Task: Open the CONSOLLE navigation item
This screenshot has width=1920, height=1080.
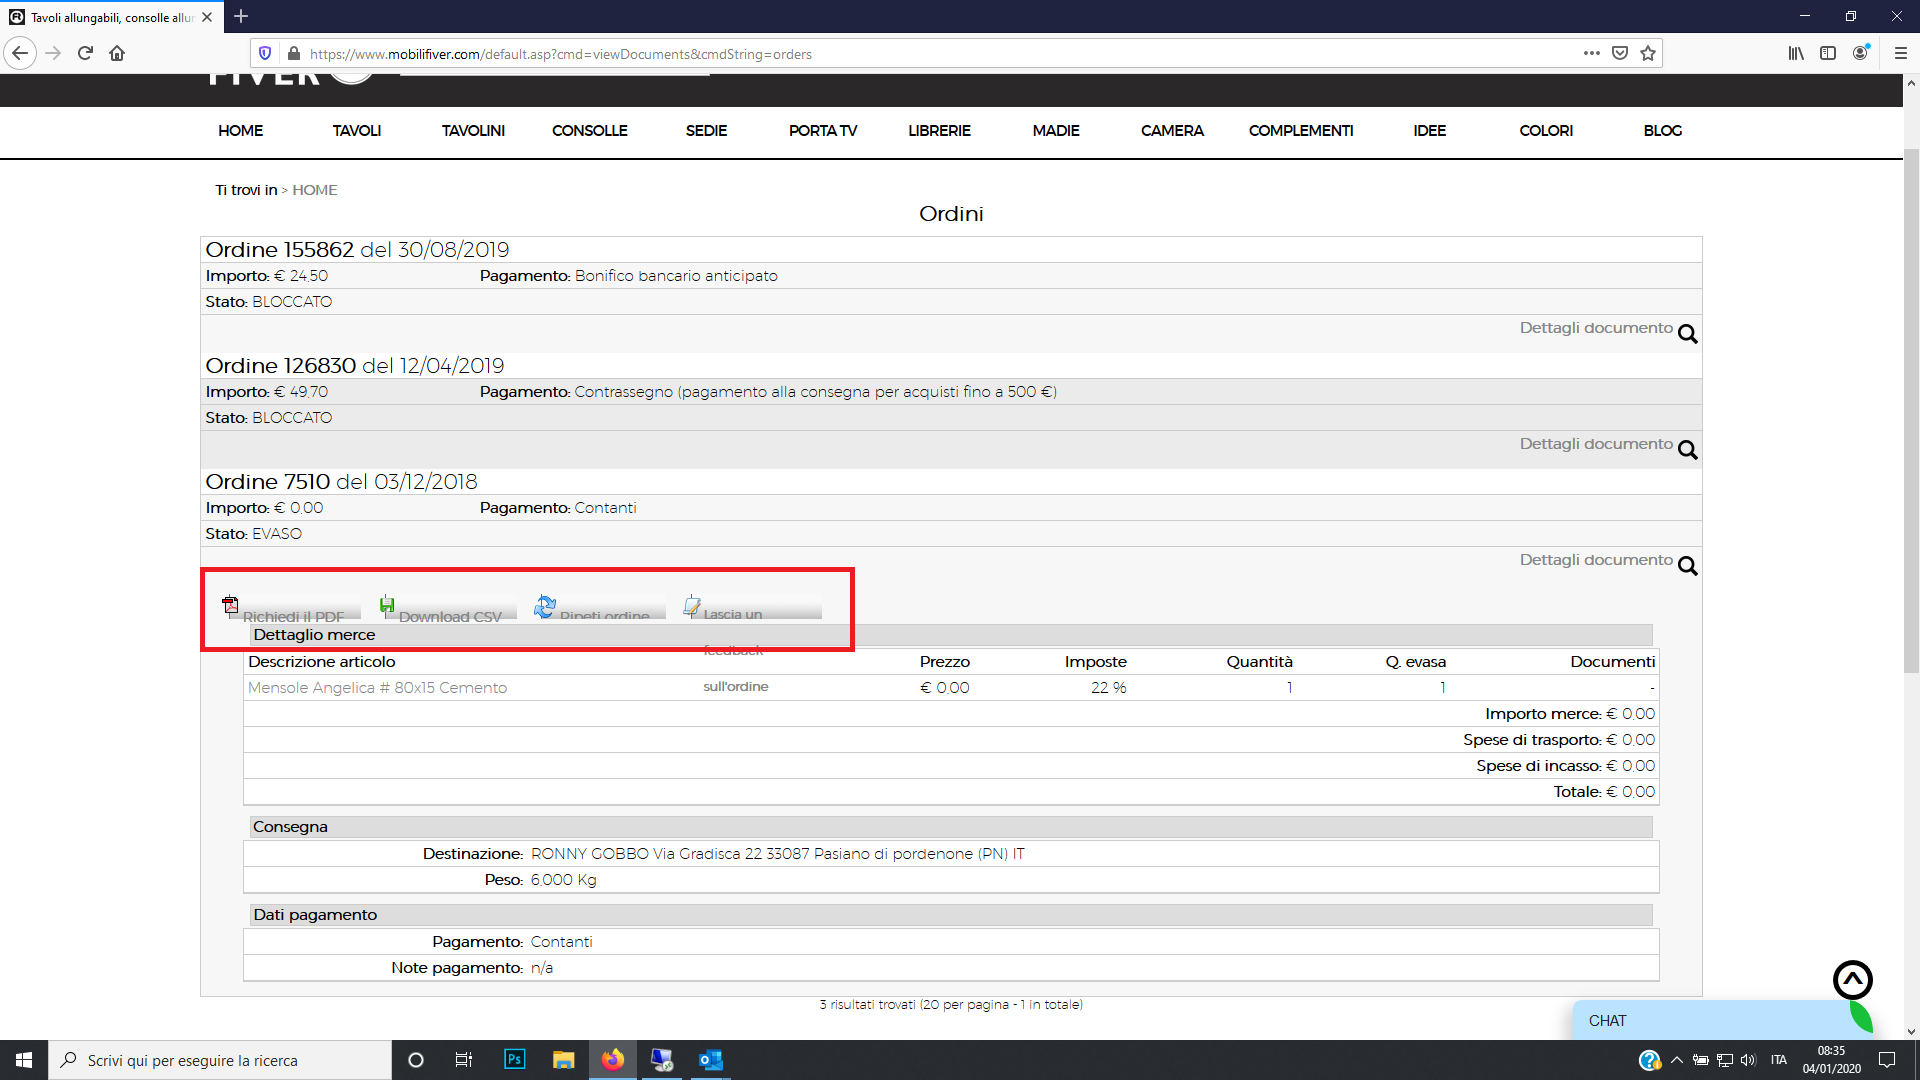Action: coord(589,131)
